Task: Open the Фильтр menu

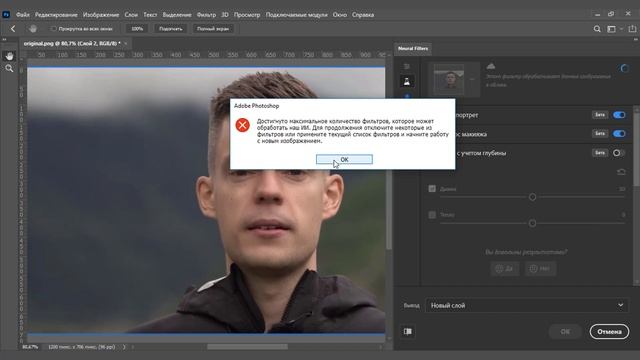Action: click(206, 15)
